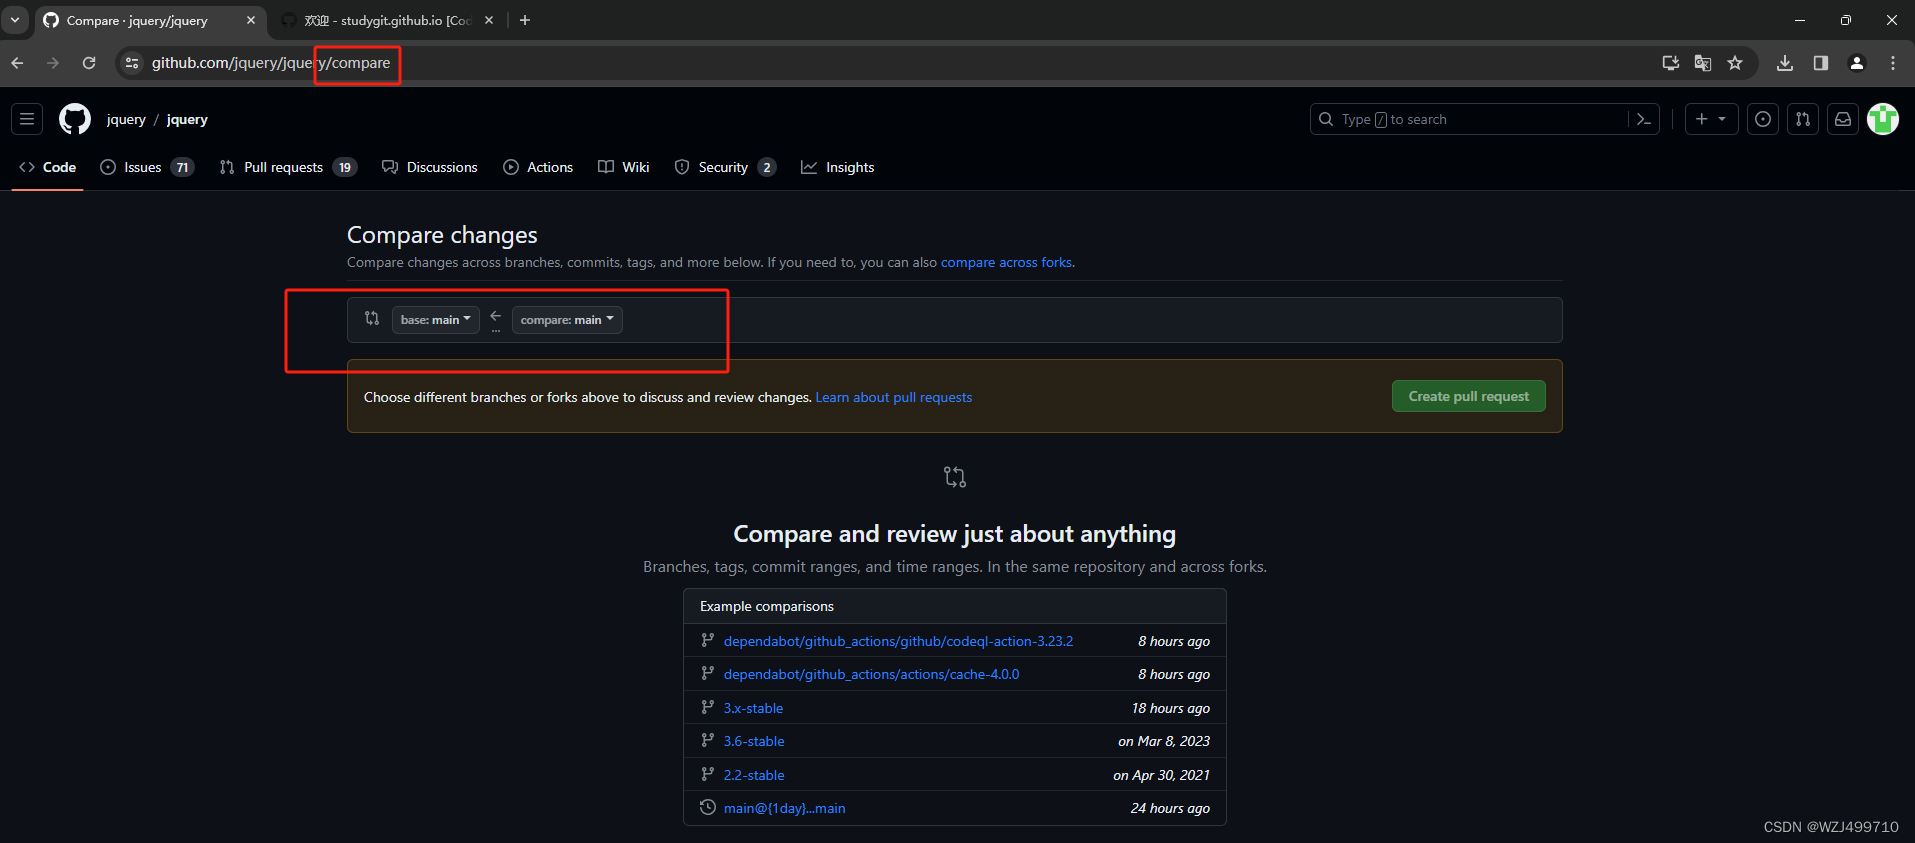Screen dimensions: 1915x843
Task: Open the Issues tab
Action: 147,167
